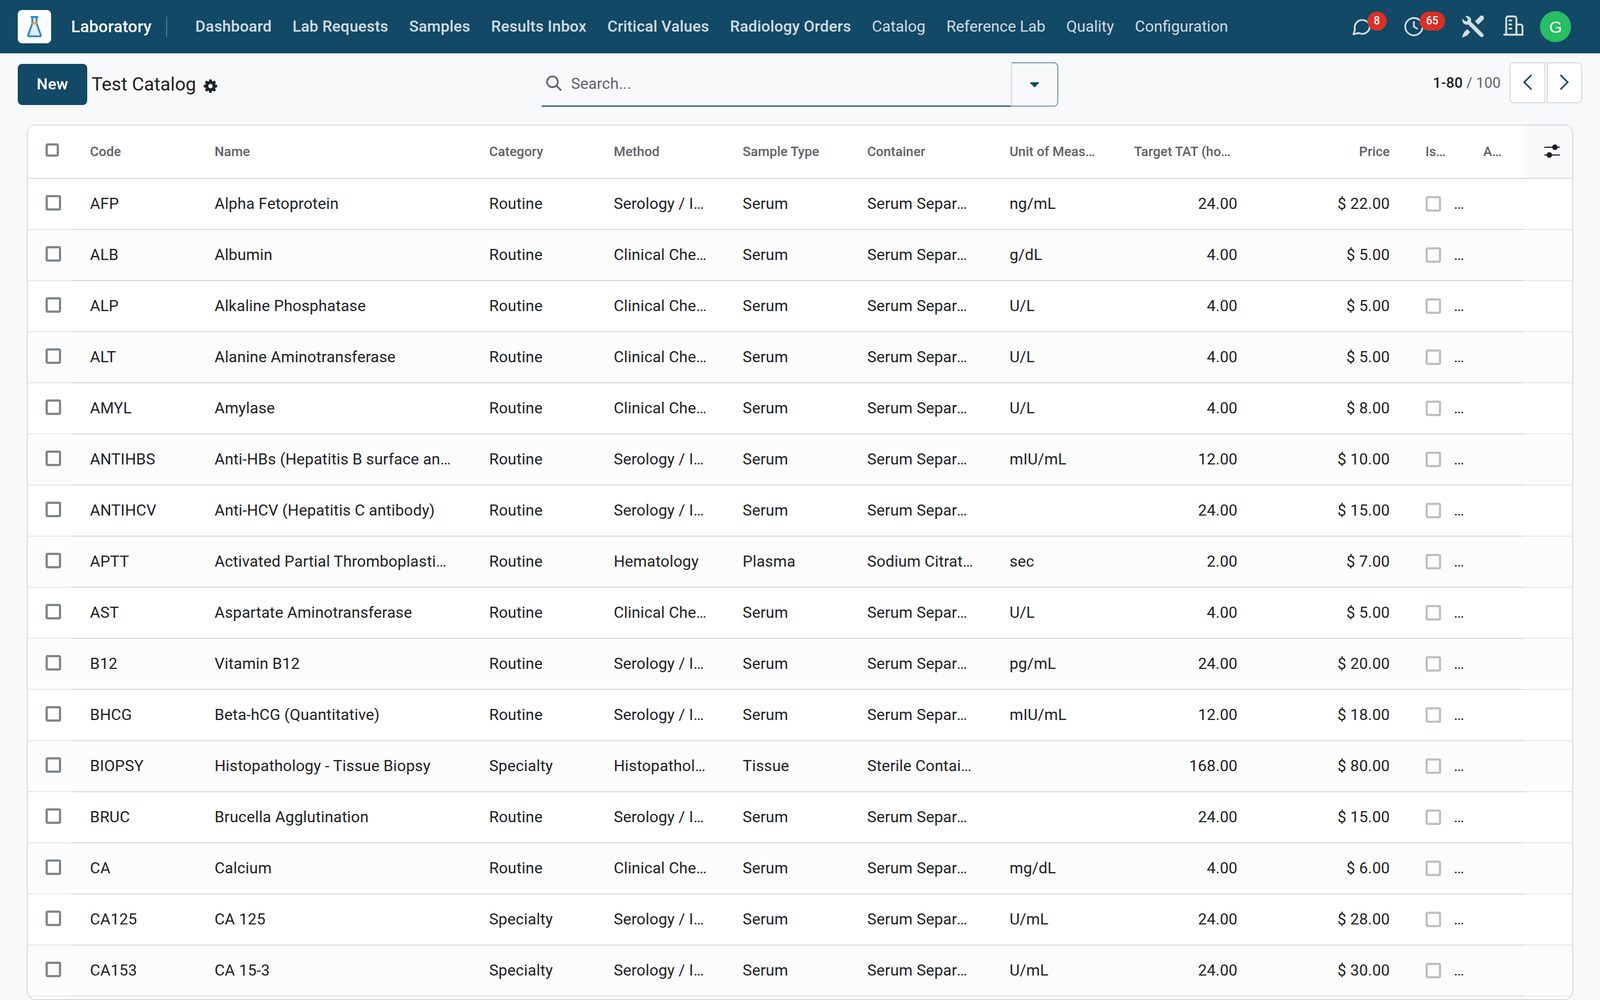Select the APTT row checkbox
Viewport: 1600px width, 1000px height.
(x=53, y=561)
